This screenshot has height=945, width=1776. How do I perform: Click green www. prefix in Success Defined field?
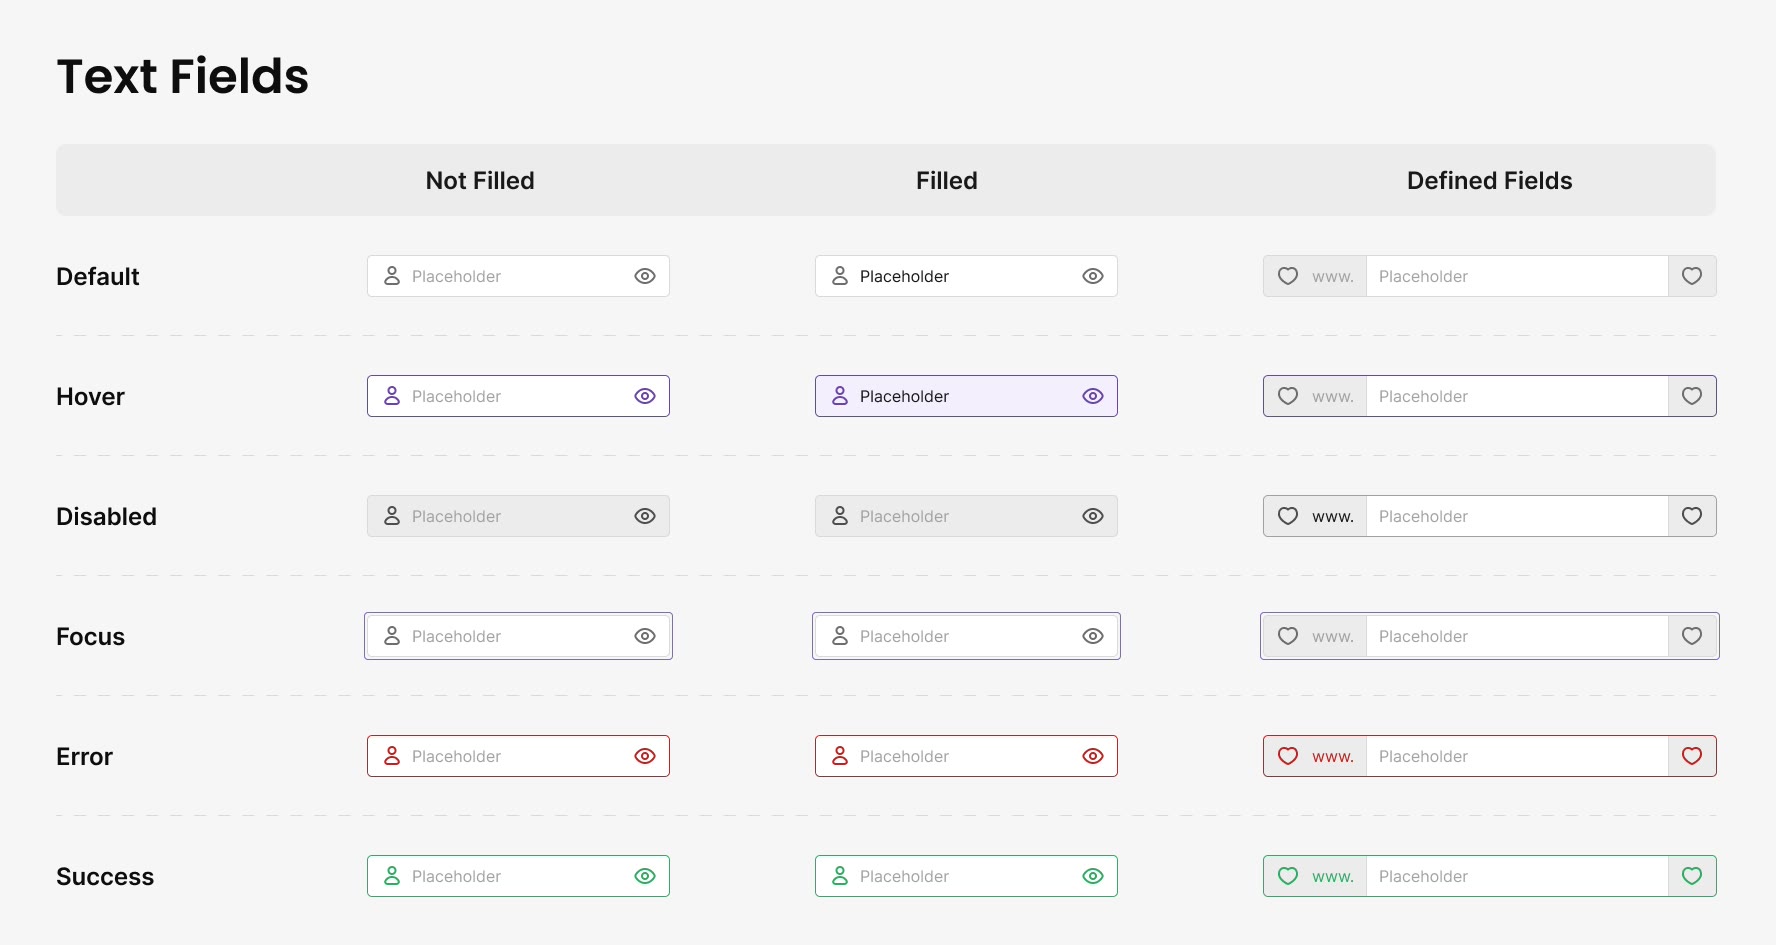[1333, 877]
